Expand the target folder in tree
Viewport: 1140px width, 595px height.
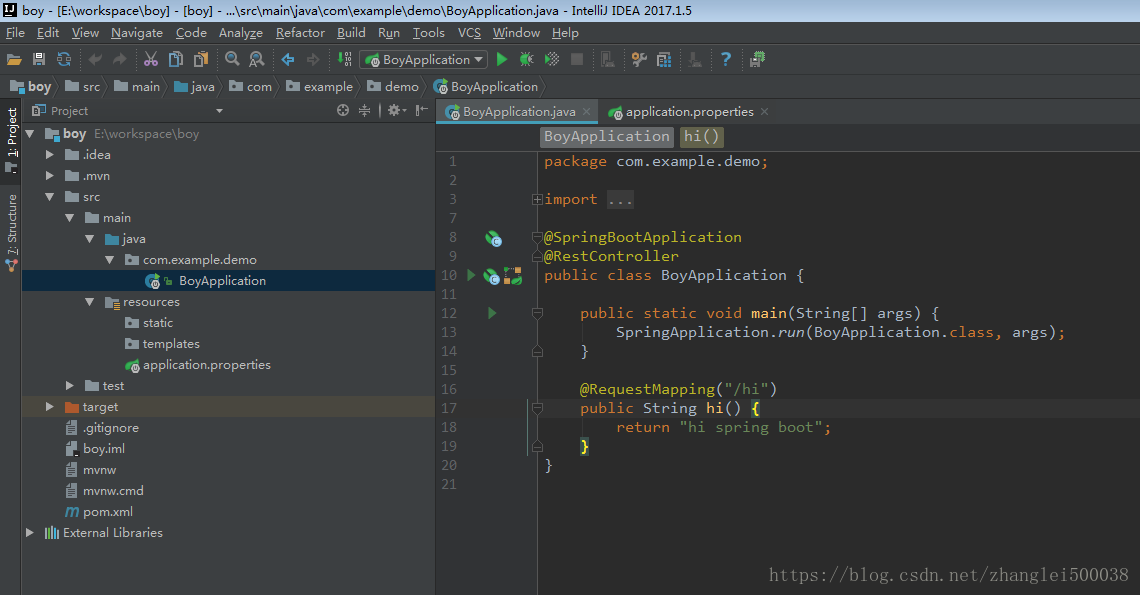(x=50, y=407)
